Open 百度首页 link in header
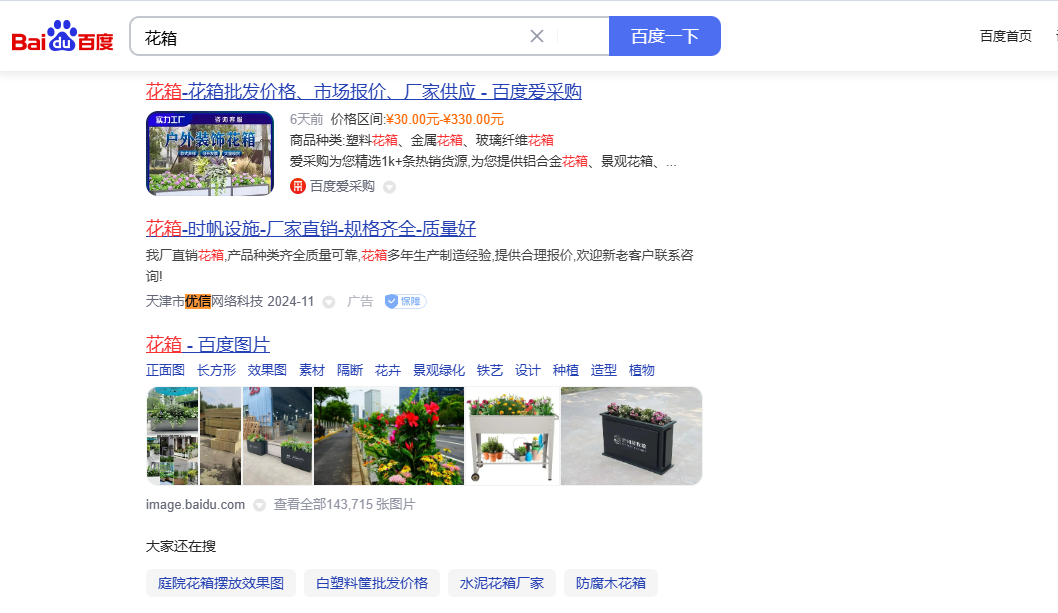1058x613 pixels. point(1005,36)
